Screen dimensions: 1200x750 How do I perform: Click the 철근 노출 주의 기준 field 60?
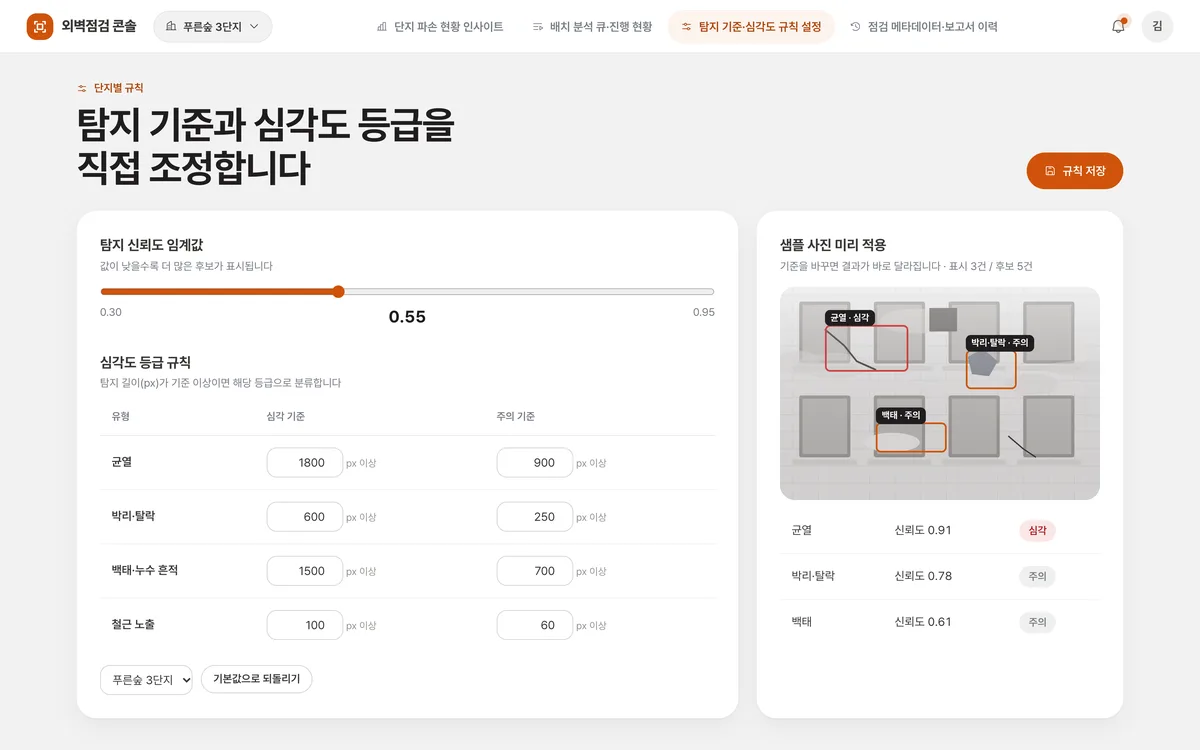535,625
